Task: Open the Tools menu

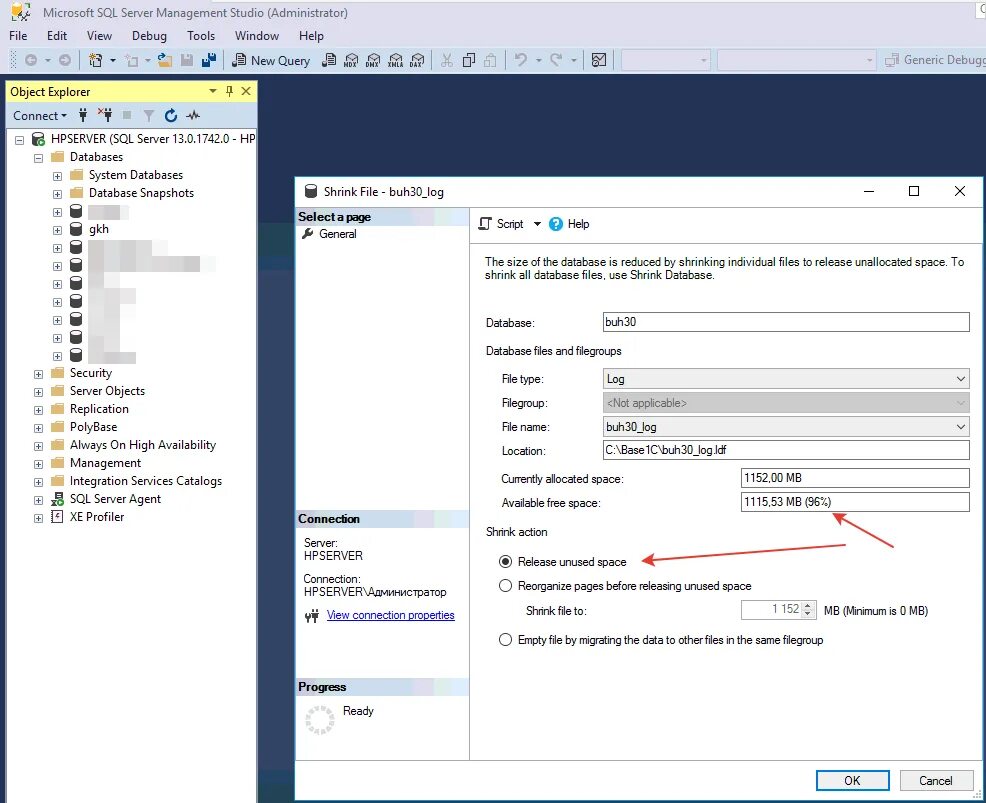Action: coord(201,36)
